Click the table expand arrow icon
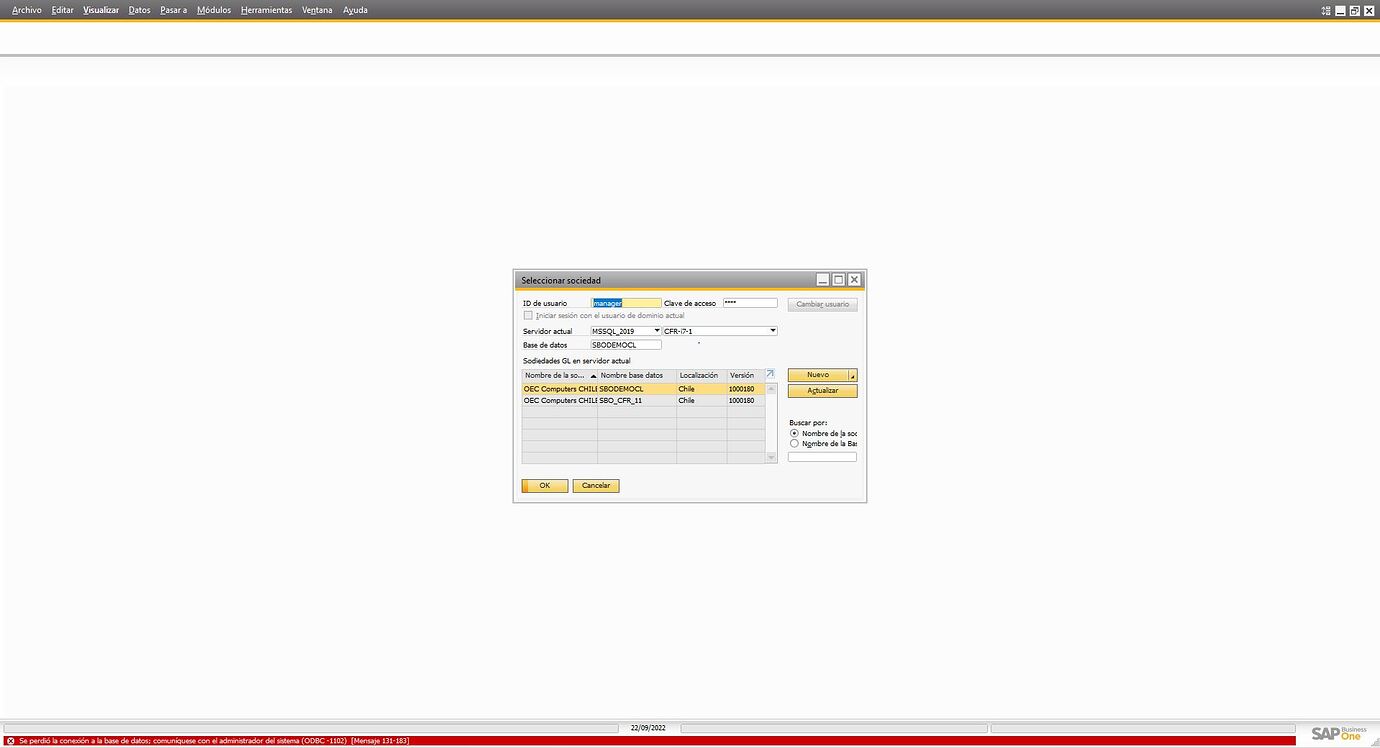This screenshot has width=1380, height=748. pos(770,374)
